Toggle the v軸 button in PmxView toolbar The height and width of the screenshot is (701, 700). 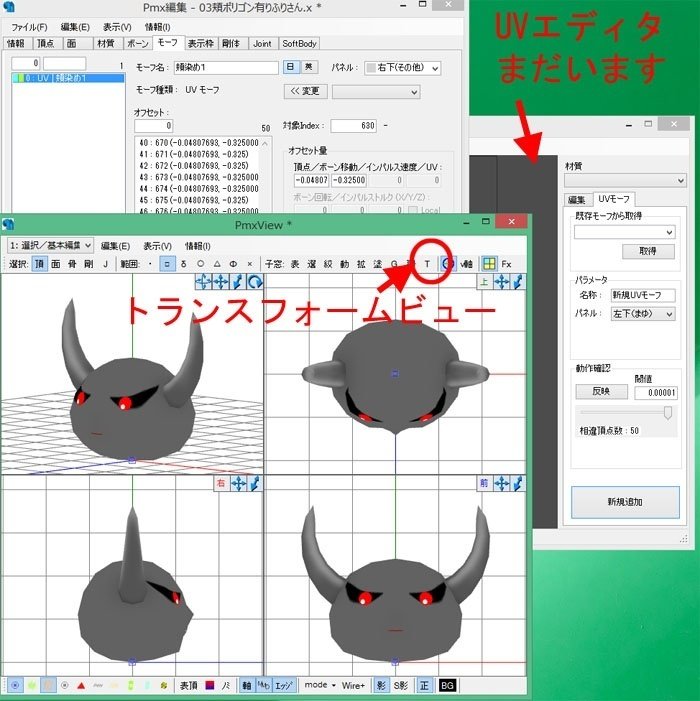[466, 264]
